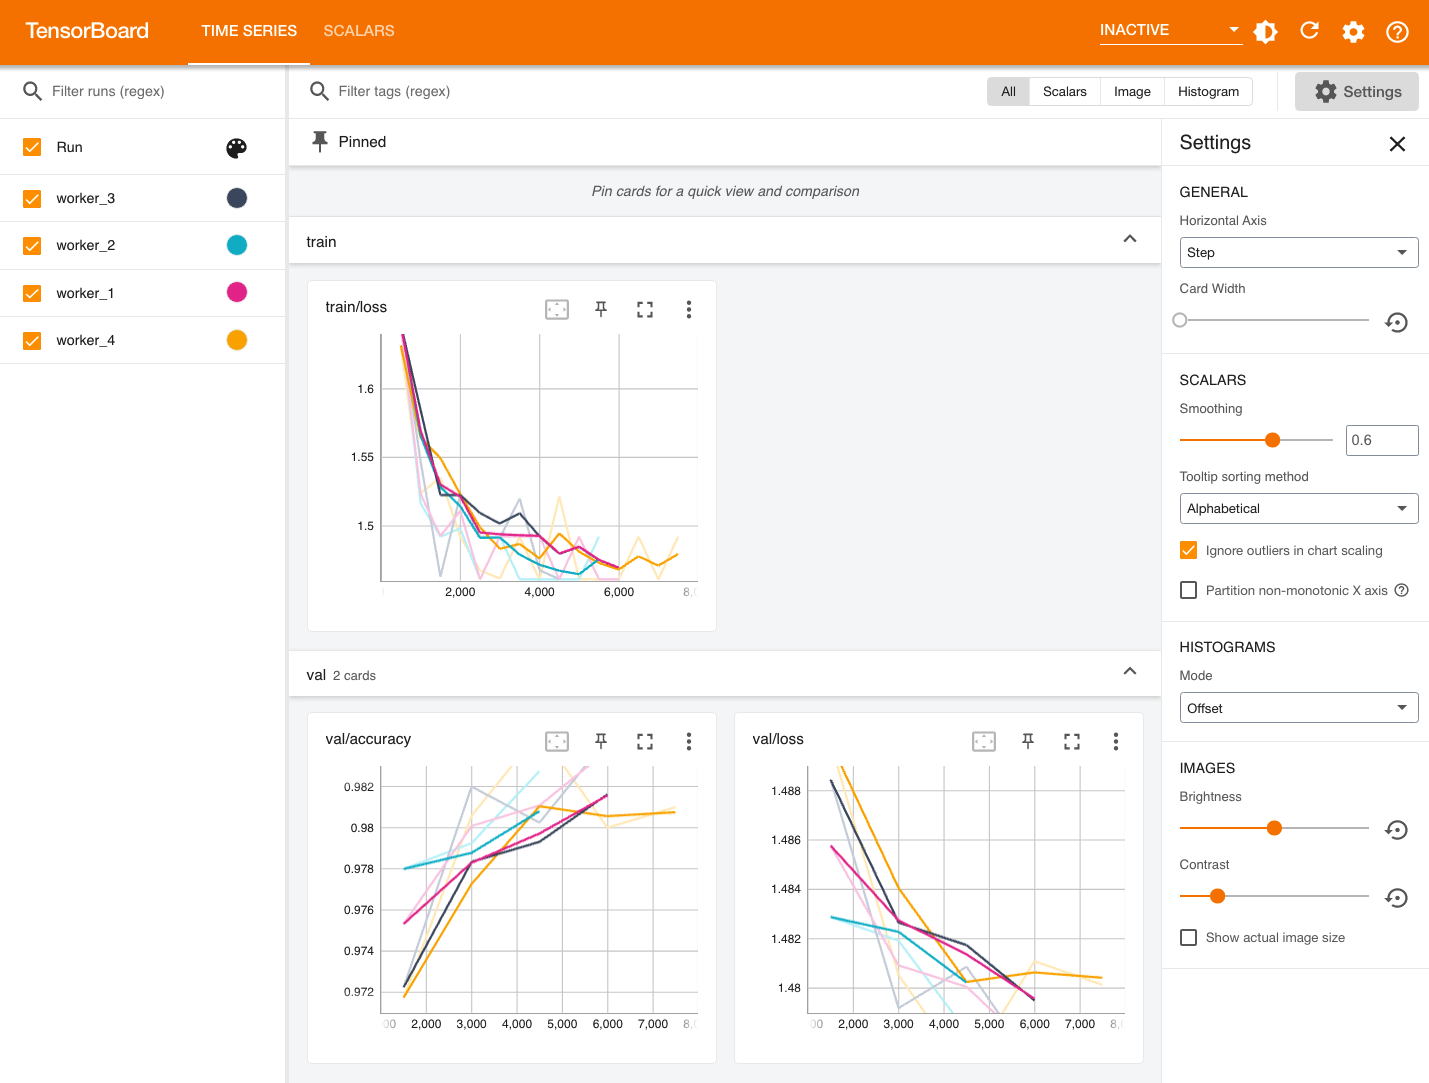Uncheck the worker_4 run
The image size is (1429, 1083).
coord(32,340)
